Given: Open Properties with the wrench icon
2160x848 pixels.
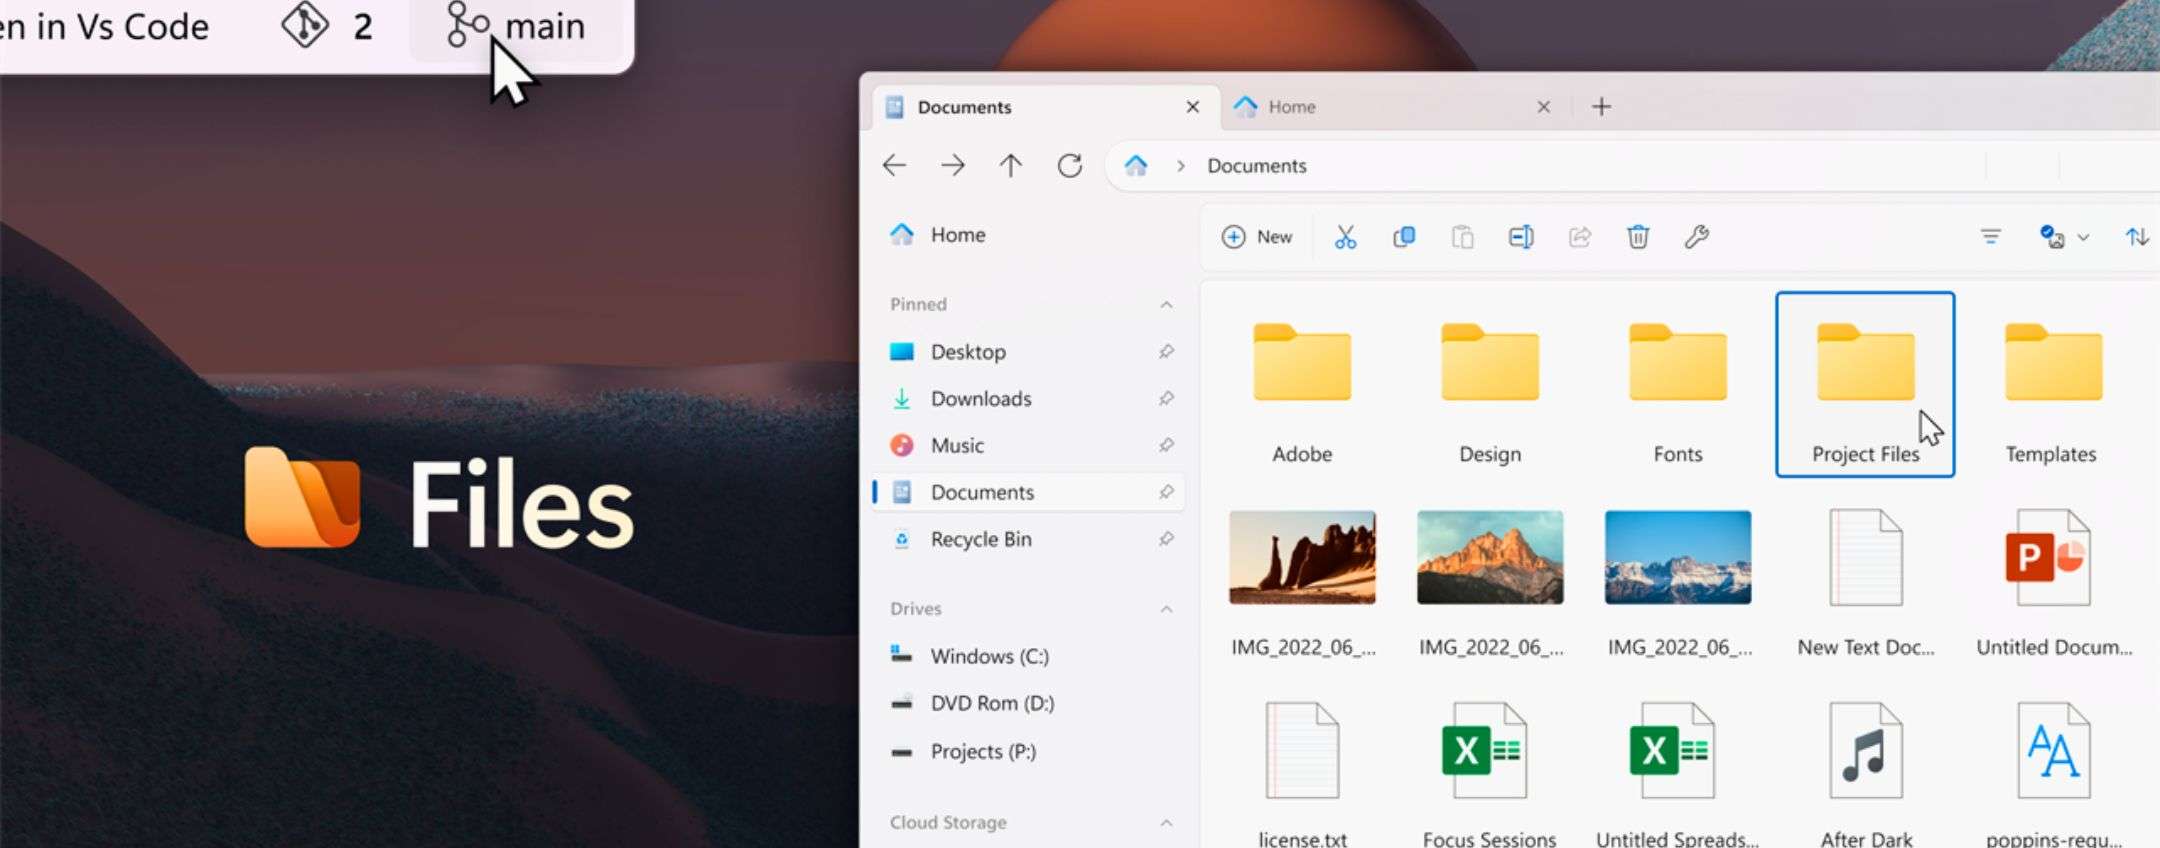Looking at the screenshot, I should 1696,237.
